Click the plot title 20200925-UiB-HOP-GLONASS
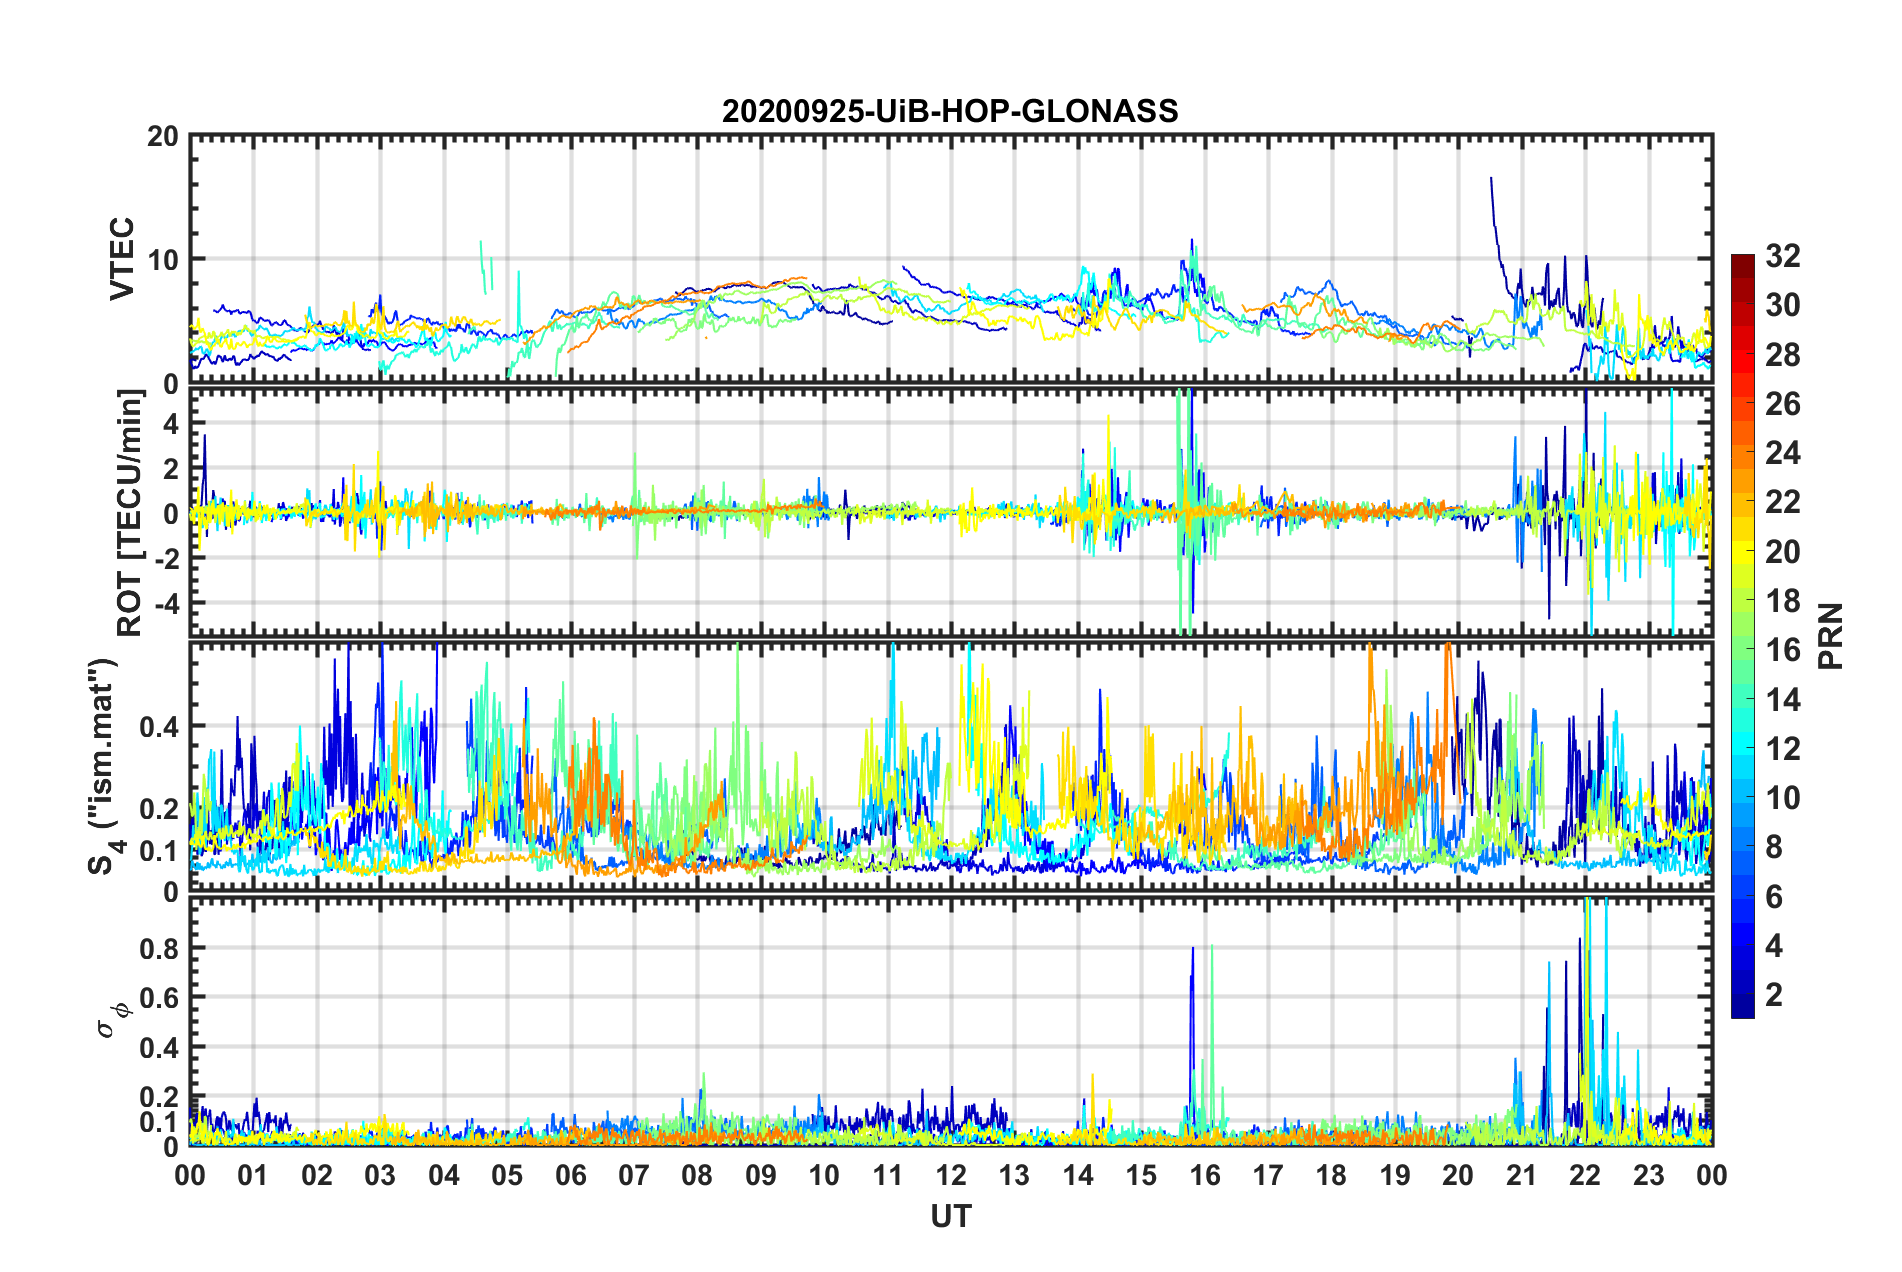The width and height of the screenshot is (1902, 1272). [x=950, y=111]
